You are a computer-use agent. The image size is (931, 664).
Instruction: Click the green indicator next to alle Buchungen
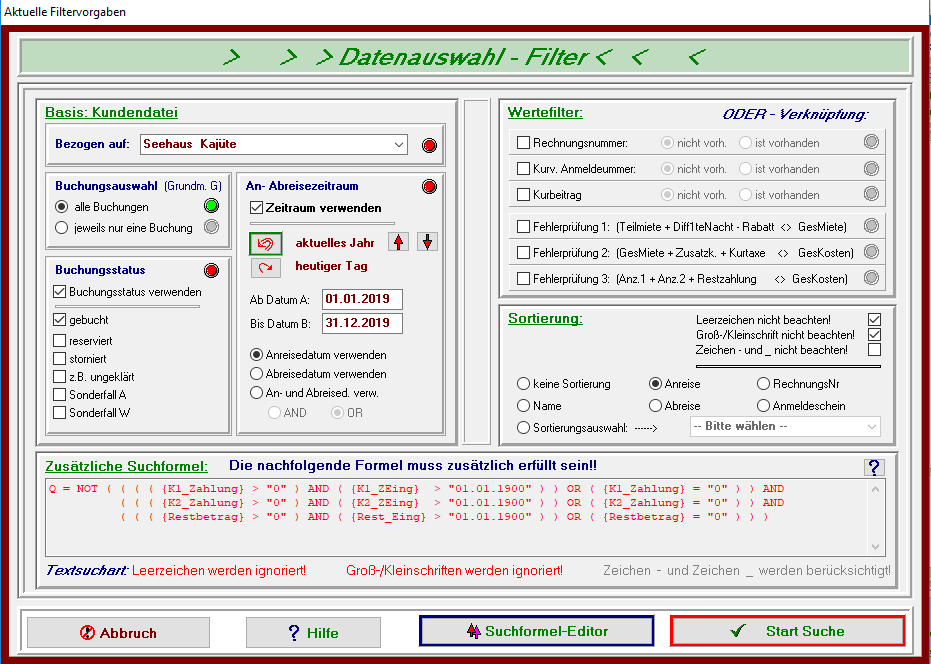pos(211,207)
